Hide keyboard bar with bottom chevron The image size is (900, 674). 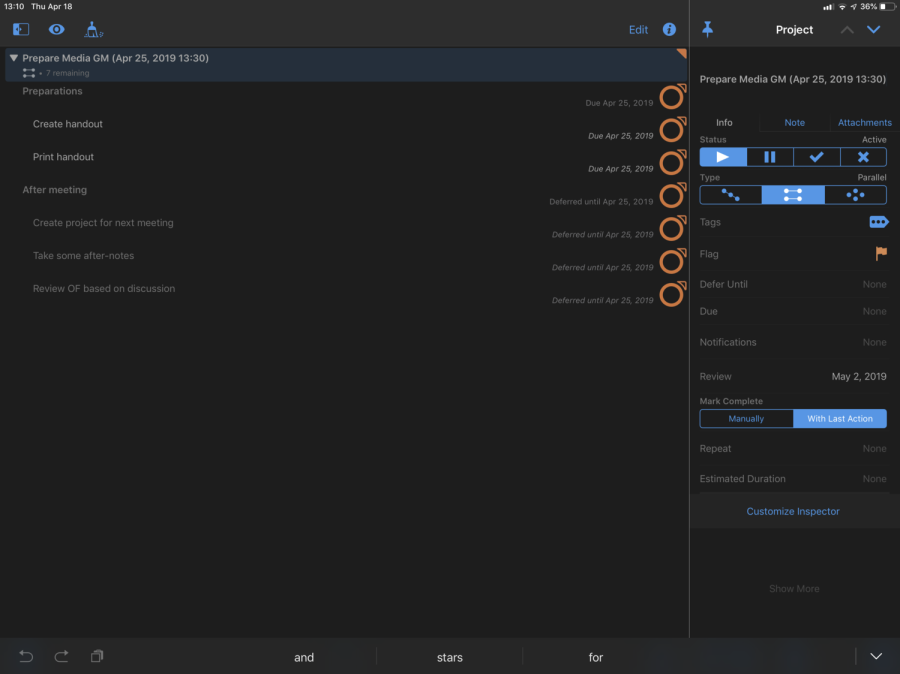point(876,656)
